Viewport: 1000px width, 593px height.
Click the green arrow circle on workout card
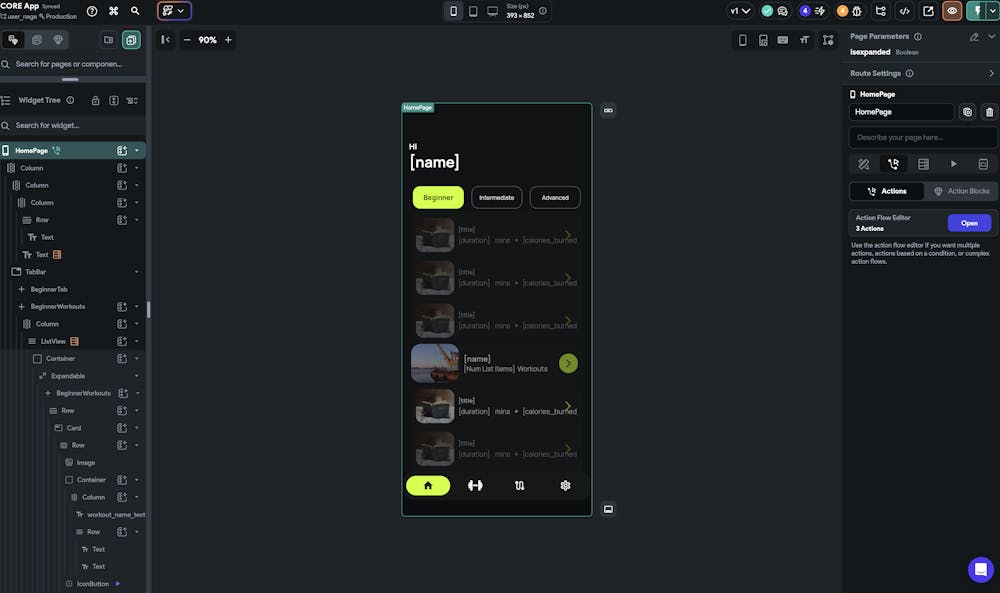pyautogui.click(x=568, y=363)
